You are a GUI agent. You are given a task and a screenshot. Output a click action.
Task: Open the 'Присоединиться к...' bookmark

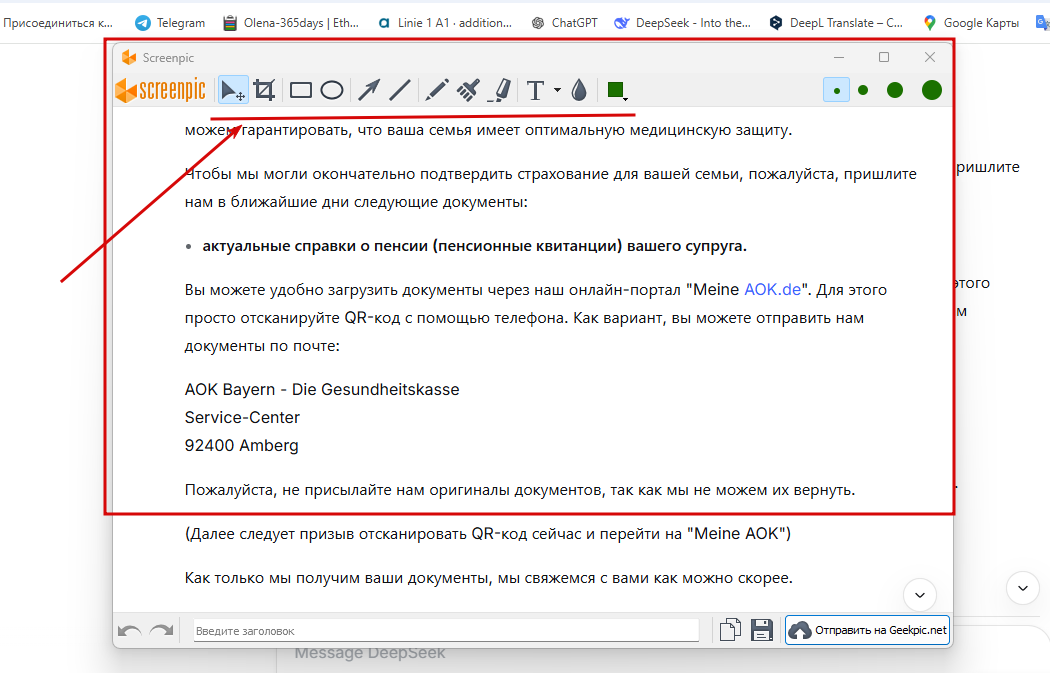click(x=58, y=23)
